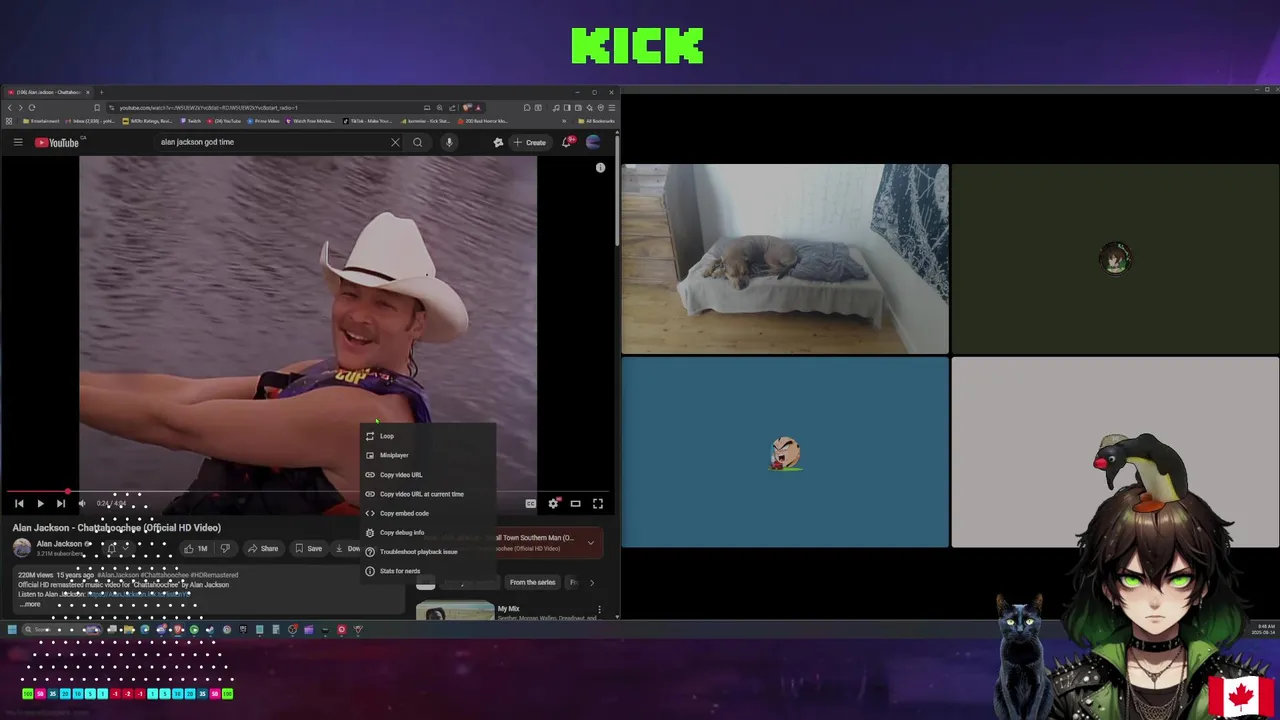Choose Loop in the context menu

(x=428, y=436)
